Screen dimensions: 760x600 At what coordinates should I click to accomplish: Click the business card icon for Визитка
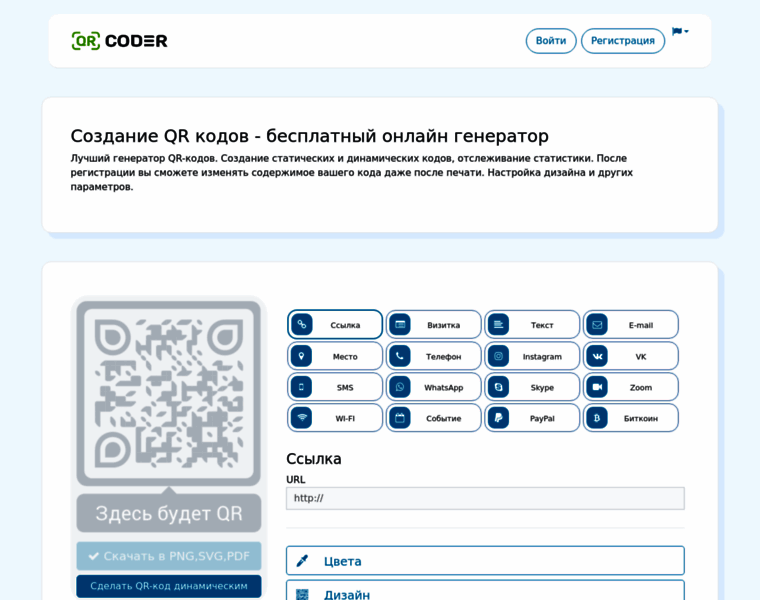click(400, 324)
